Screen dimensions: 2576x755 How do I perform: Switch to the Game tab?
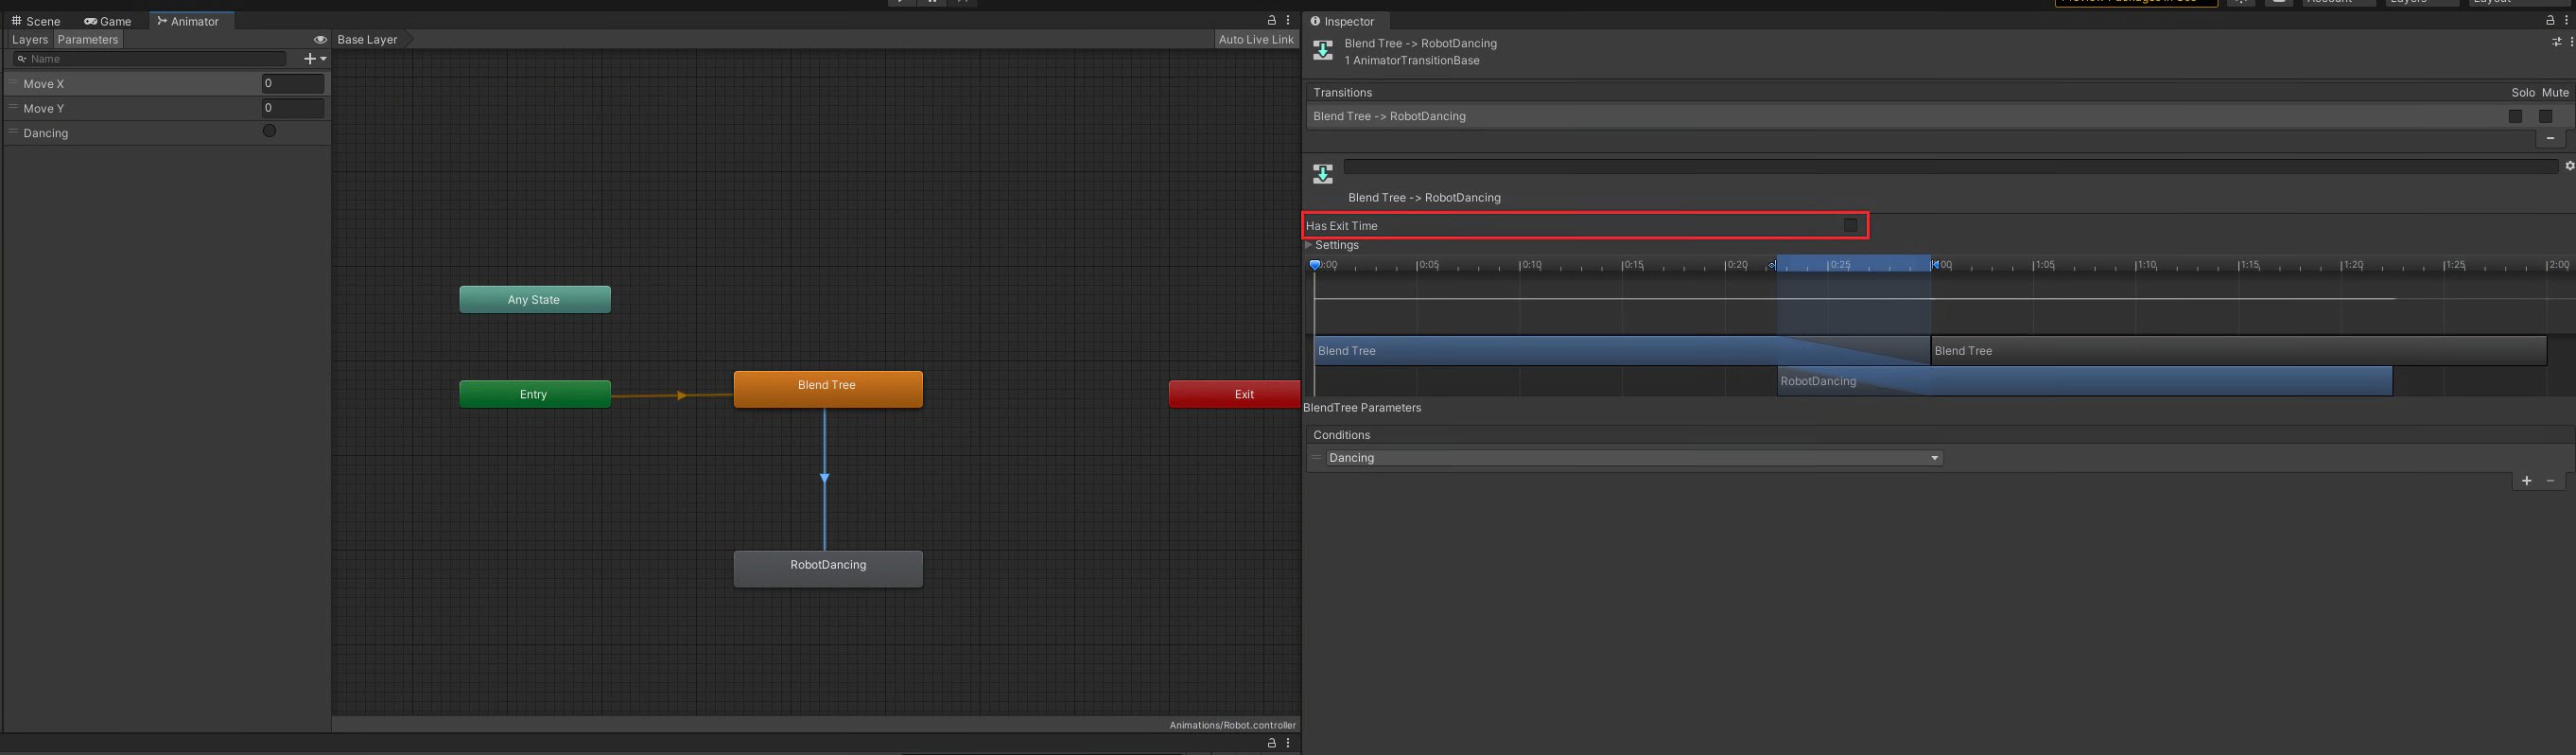click(x=108, y=21)
